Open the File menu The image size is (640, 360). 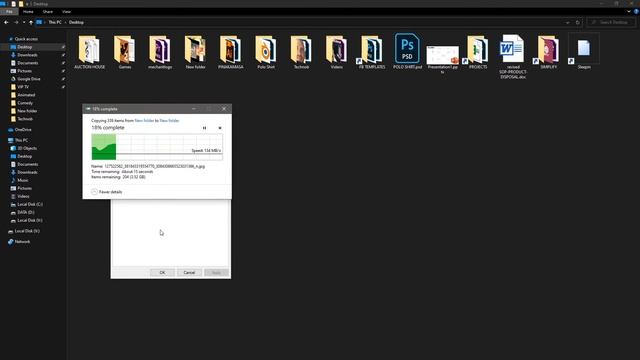pyautogui.click(x=9, y=12)
